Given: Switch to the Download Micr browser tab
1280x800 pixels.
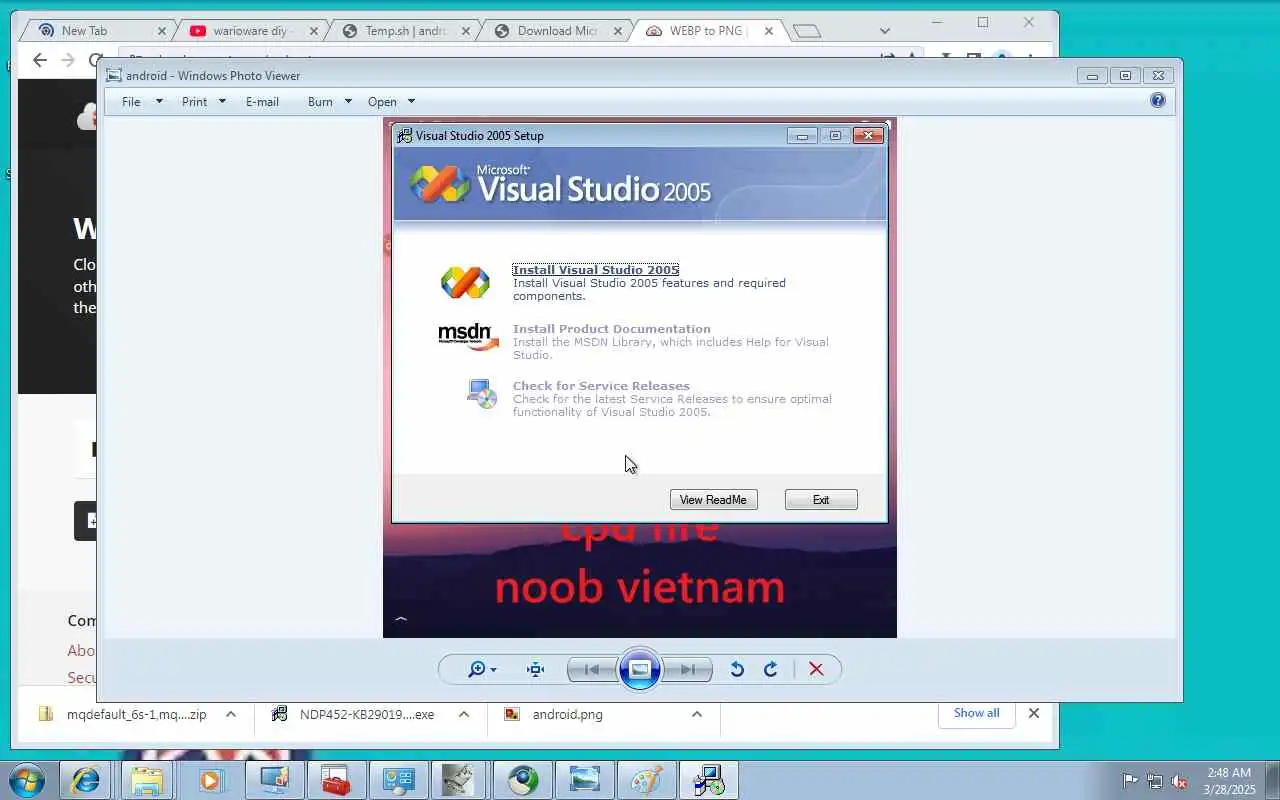Looking at the screenshot, I should tap(557, 31).
